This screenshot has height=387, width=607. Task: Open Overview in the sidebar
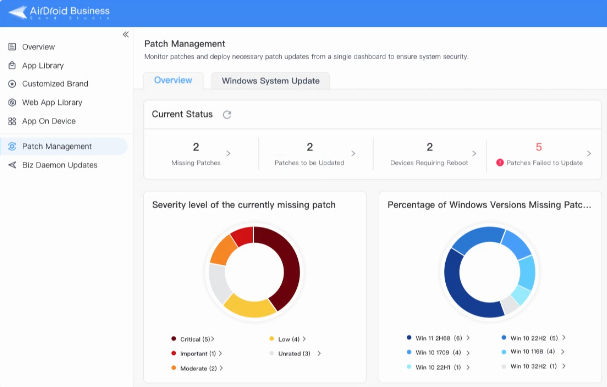(39, 47)
